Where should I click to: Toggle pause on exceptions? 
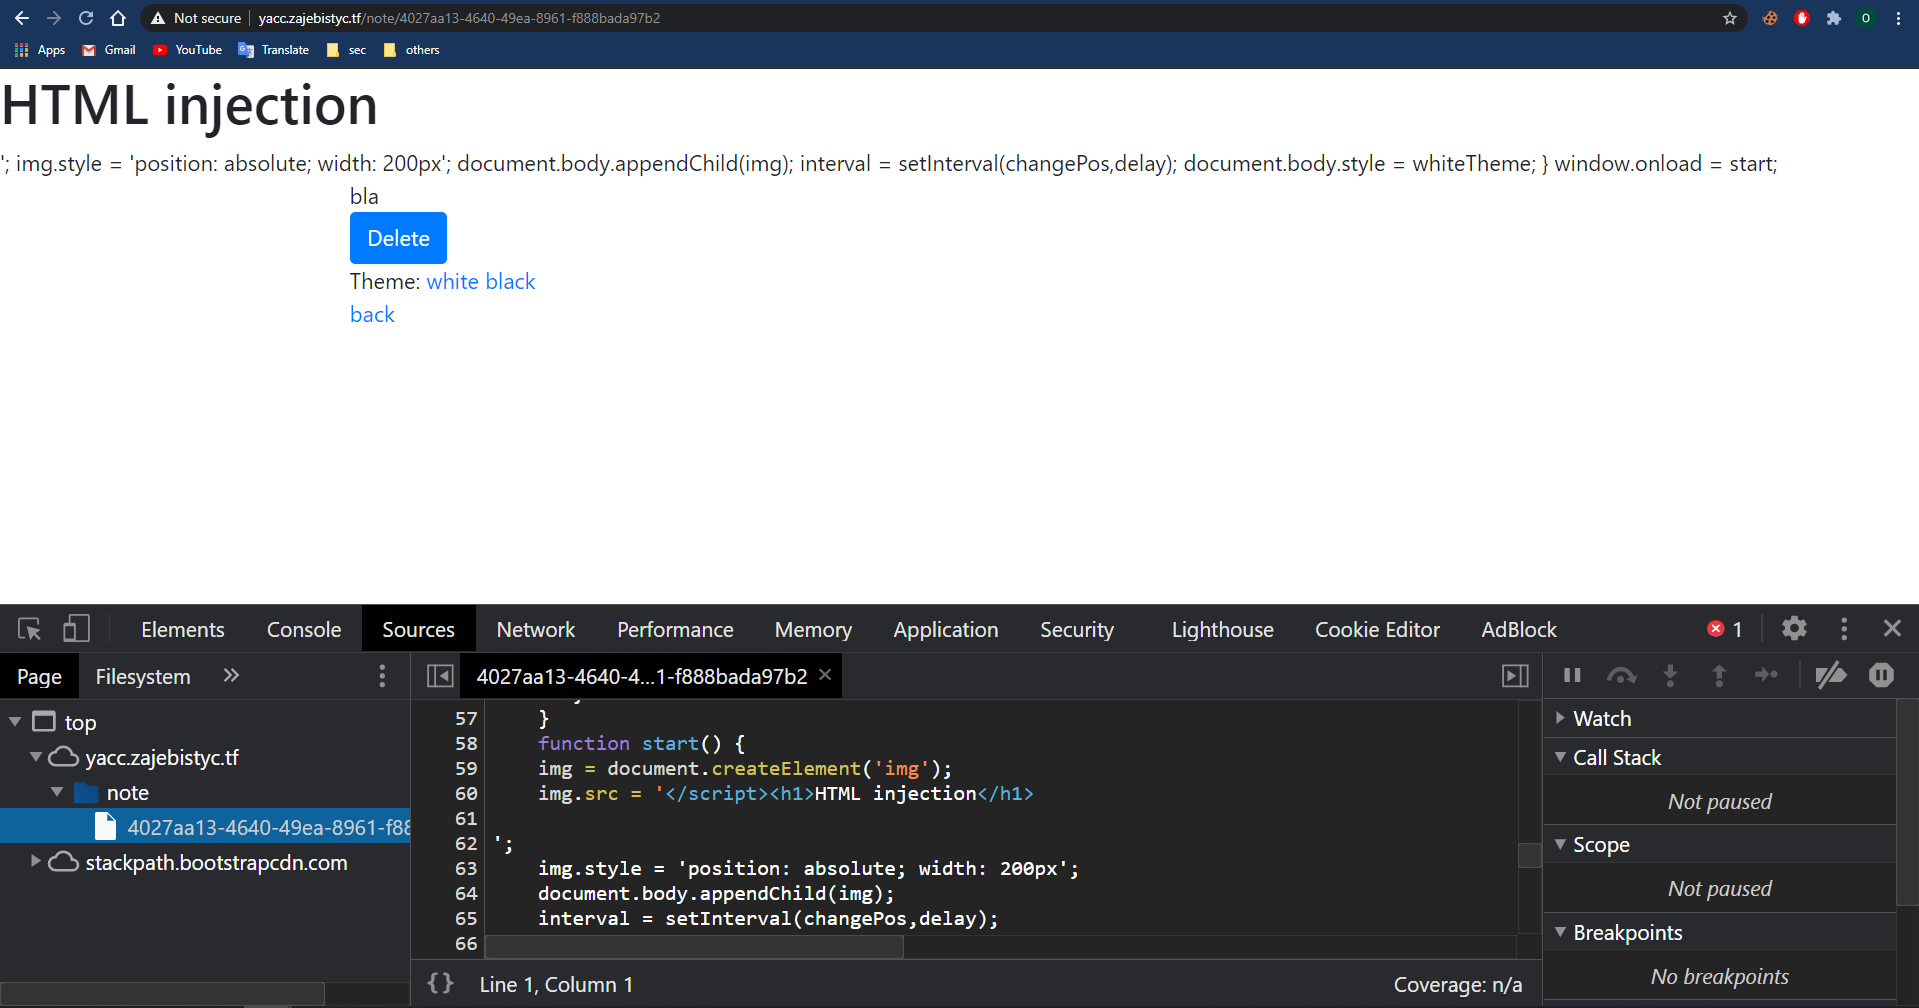point(1881,676)
